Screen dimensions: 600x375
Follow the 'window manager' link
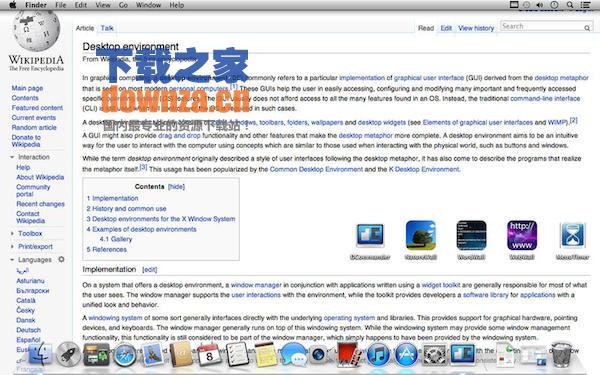(x=256, y=285)
